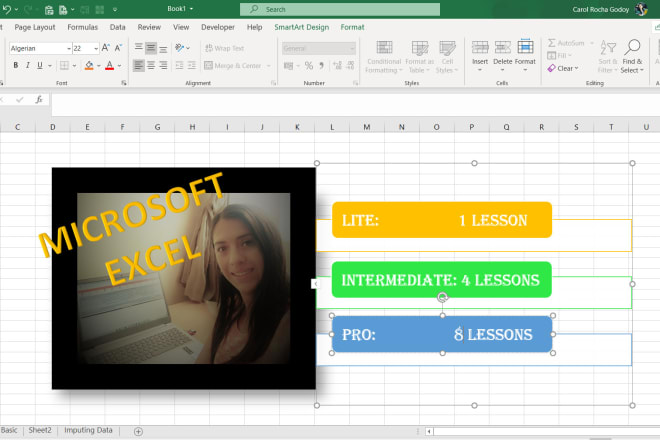Image resolution: width=660 pixels, height=440 pixels.
Task: Click the Borders icon
Action: coord(64,65)
